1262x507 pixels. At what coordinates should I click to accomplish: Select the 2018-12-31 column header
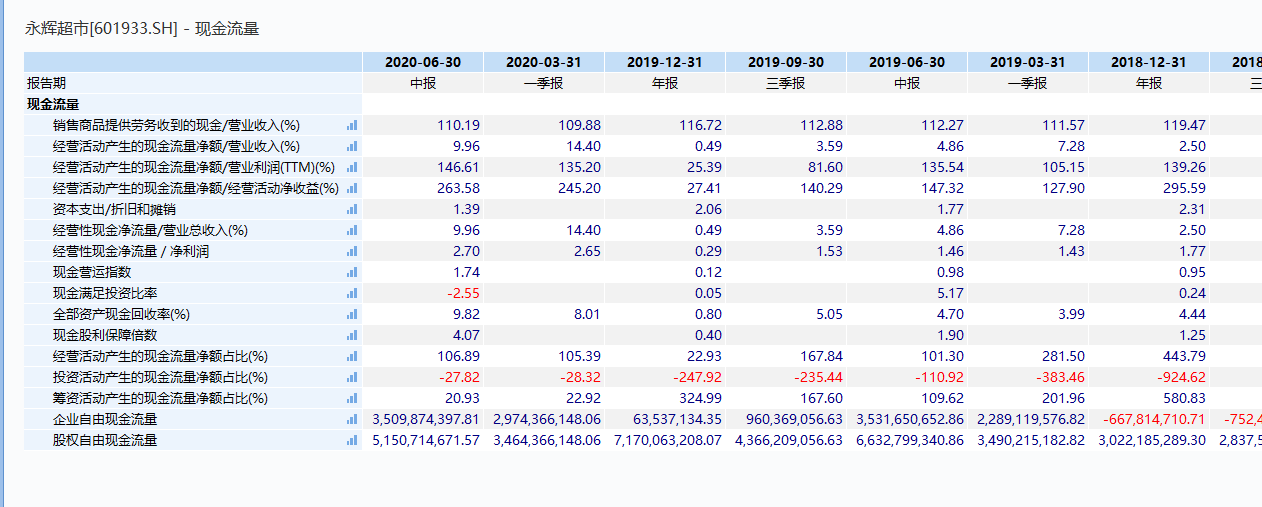(x=1149, y=62)
